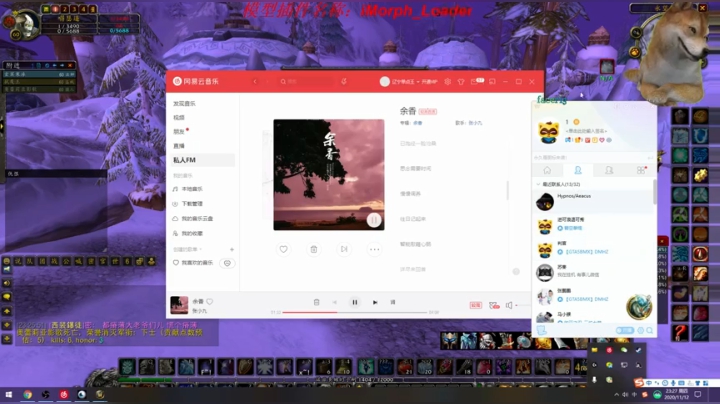Open 发现音乐 in the sidebar
Screen dimensions: 720x404
(184, 103)
